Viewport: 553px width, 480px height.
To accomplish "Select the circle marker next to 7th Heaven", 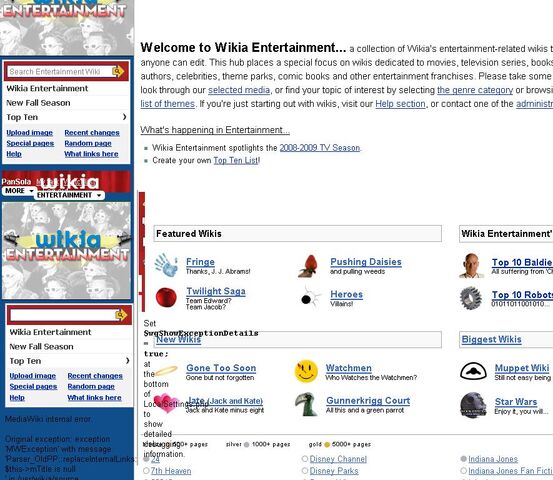I will coord(146,470).
